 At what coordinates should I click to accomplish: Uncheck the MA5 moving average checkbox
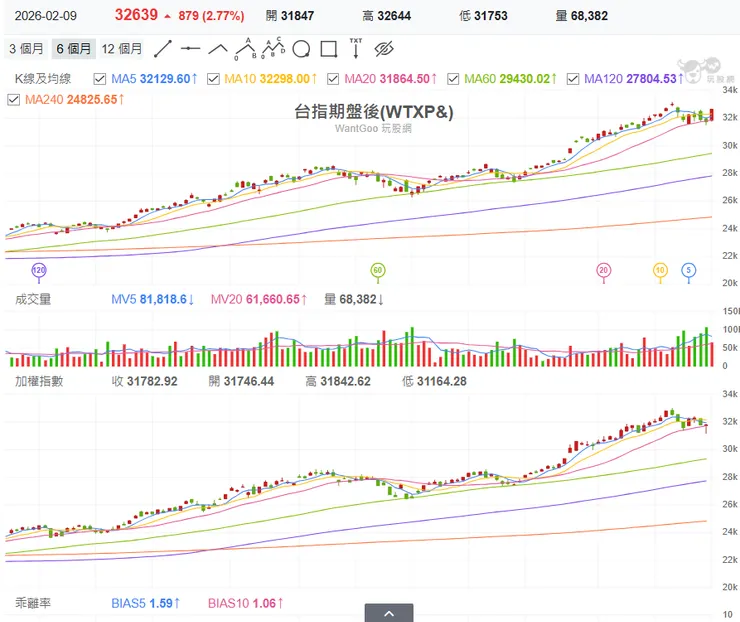[100, 79]
